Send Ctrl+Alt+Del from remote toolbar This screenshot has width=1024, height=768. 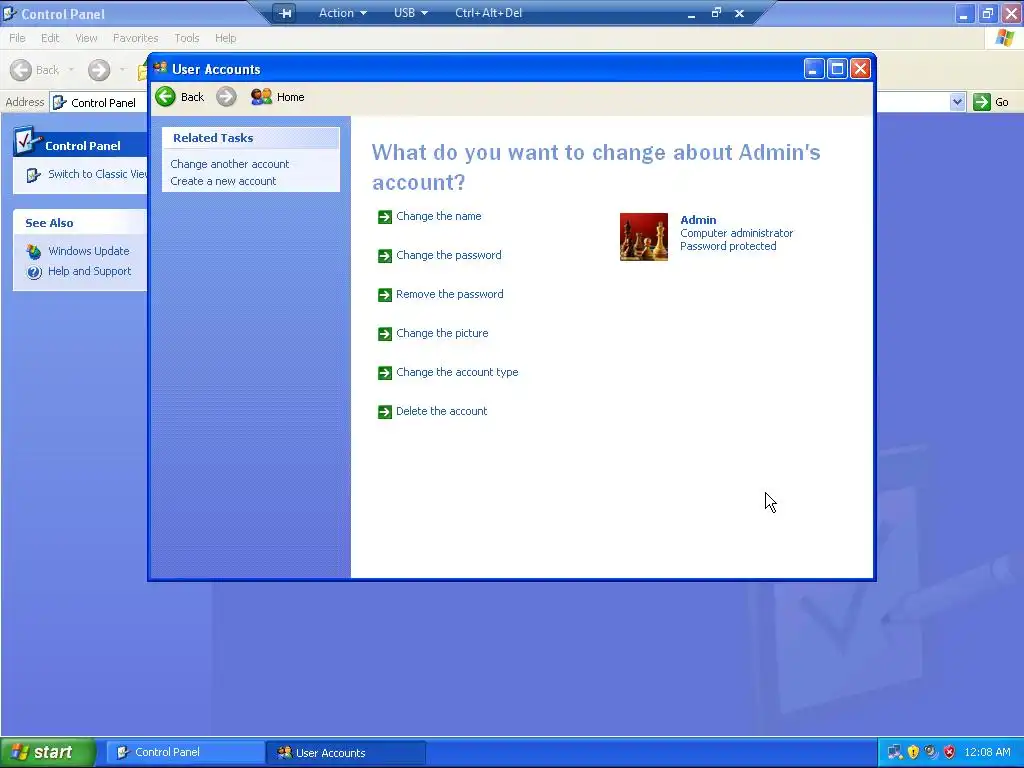pos(488,13)
